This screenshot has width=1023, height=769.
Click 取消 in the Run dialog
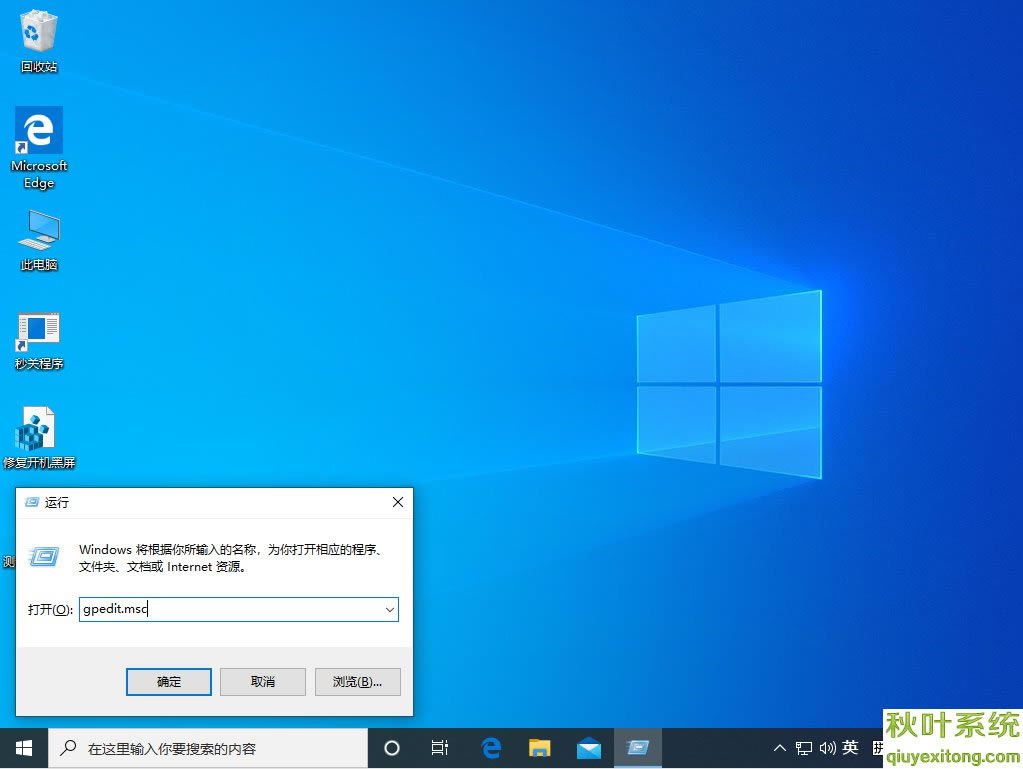(x=263, y=682)
